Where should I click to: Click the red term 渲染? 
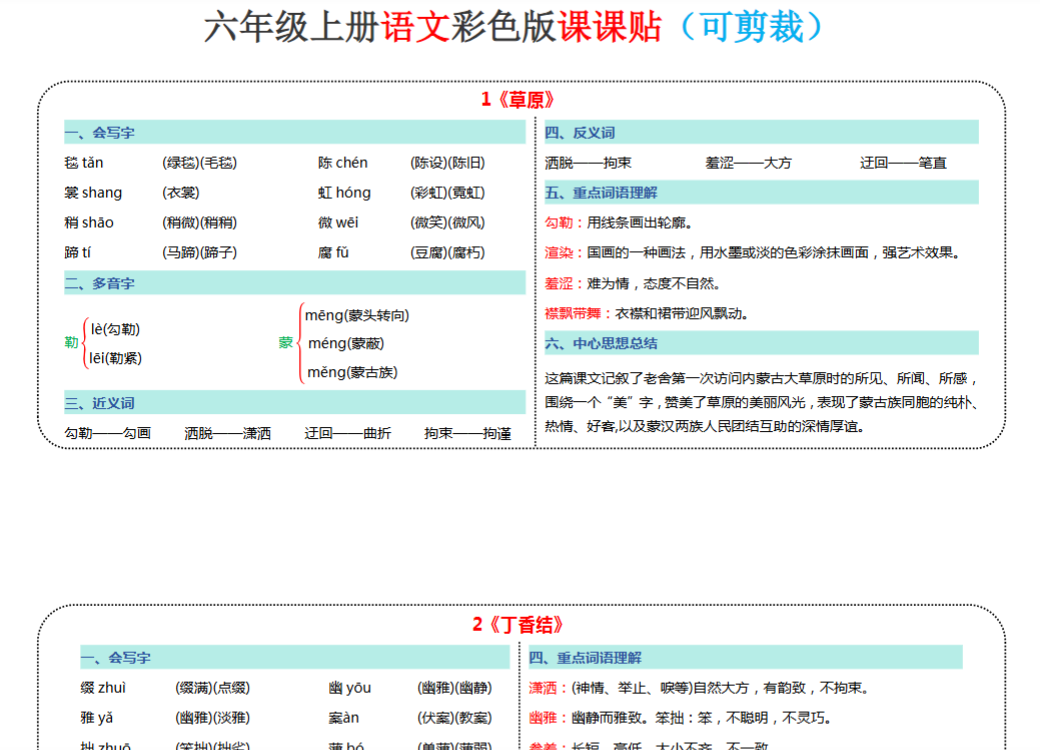click(559, 253)
